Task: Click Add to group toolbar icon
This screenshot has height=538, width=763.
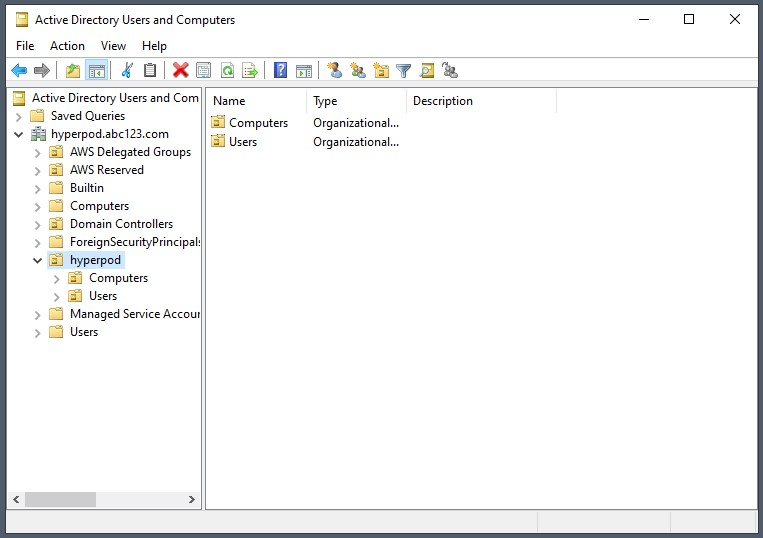Action: (x=450, y=71)
